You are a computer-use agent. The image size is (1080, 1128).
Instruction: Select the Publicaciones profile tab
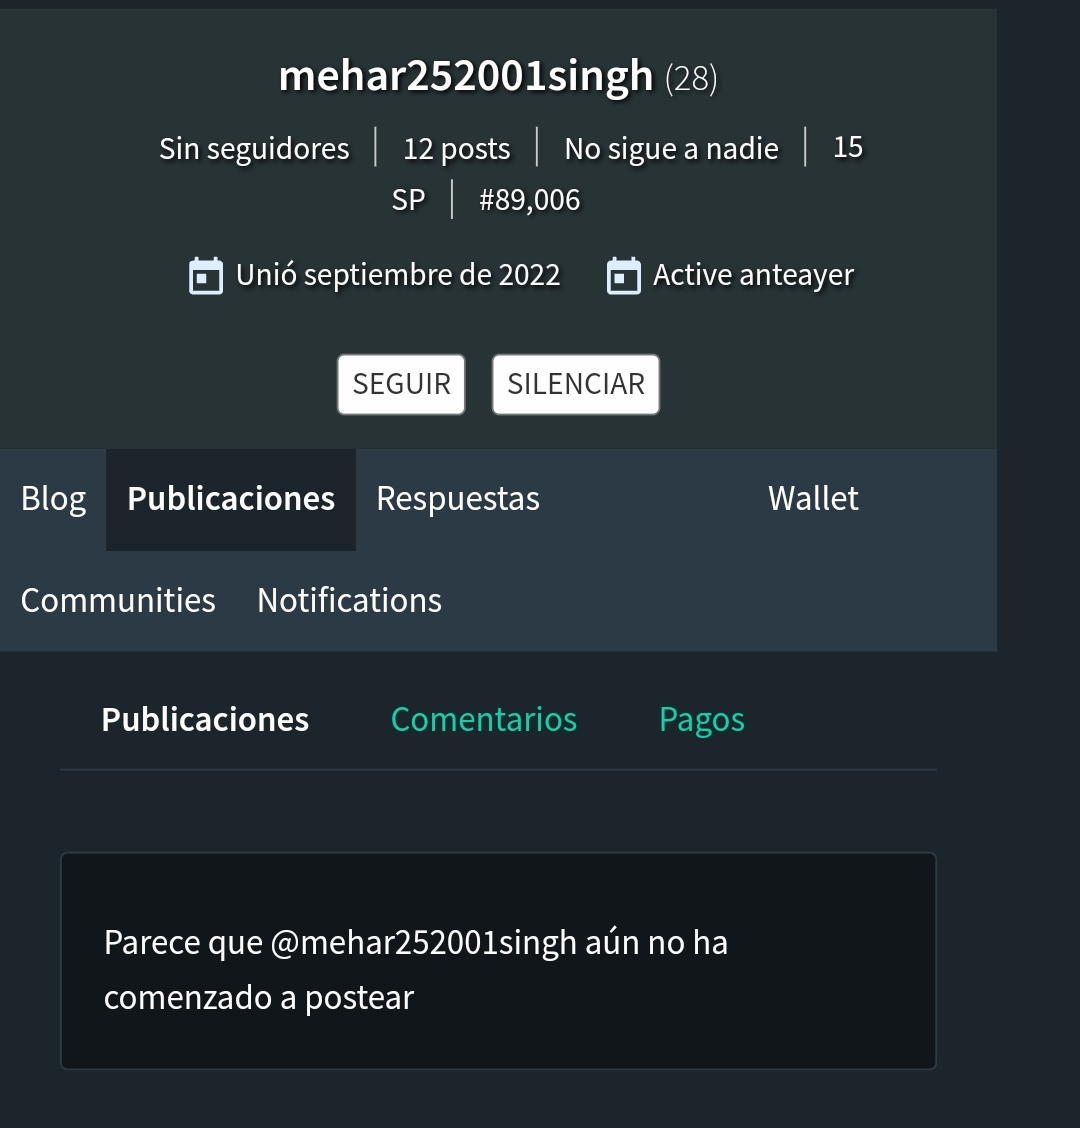point(231,499)
